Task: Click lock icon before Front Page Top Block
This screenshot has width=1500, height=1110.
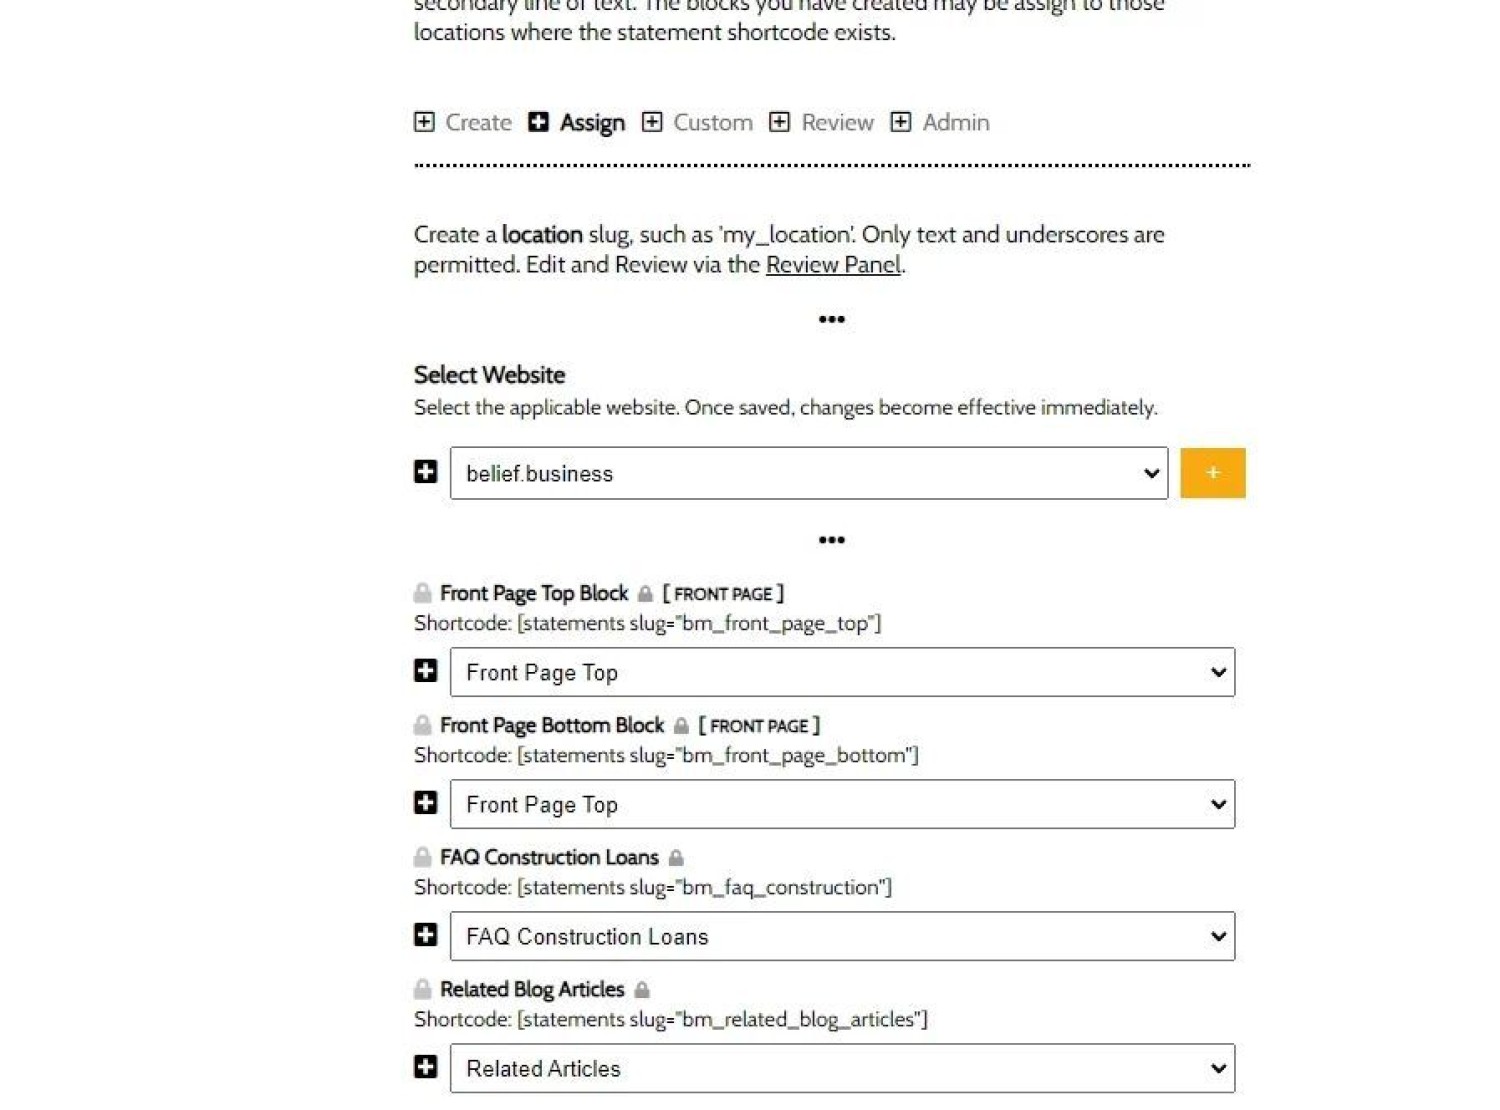Action: click(423, 593)
